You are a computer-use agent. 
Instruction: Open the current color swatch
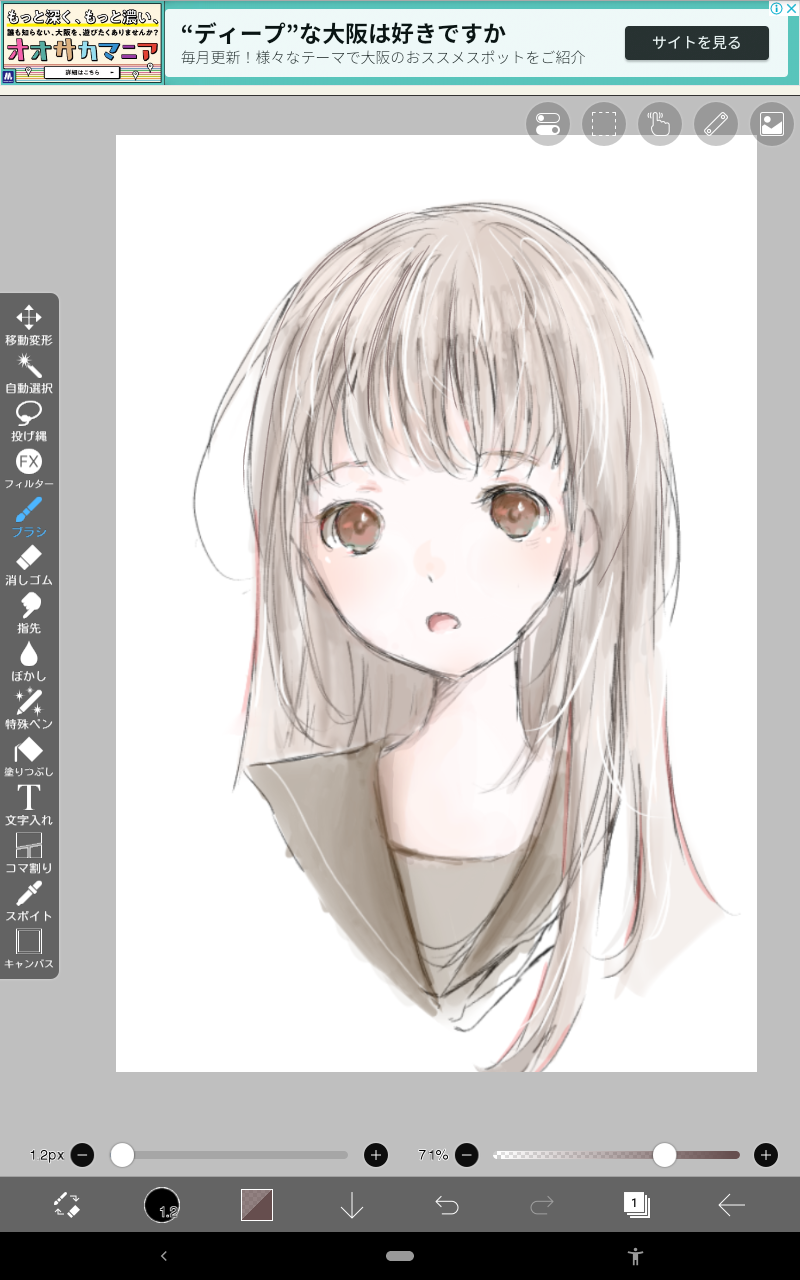[257, 1205]
